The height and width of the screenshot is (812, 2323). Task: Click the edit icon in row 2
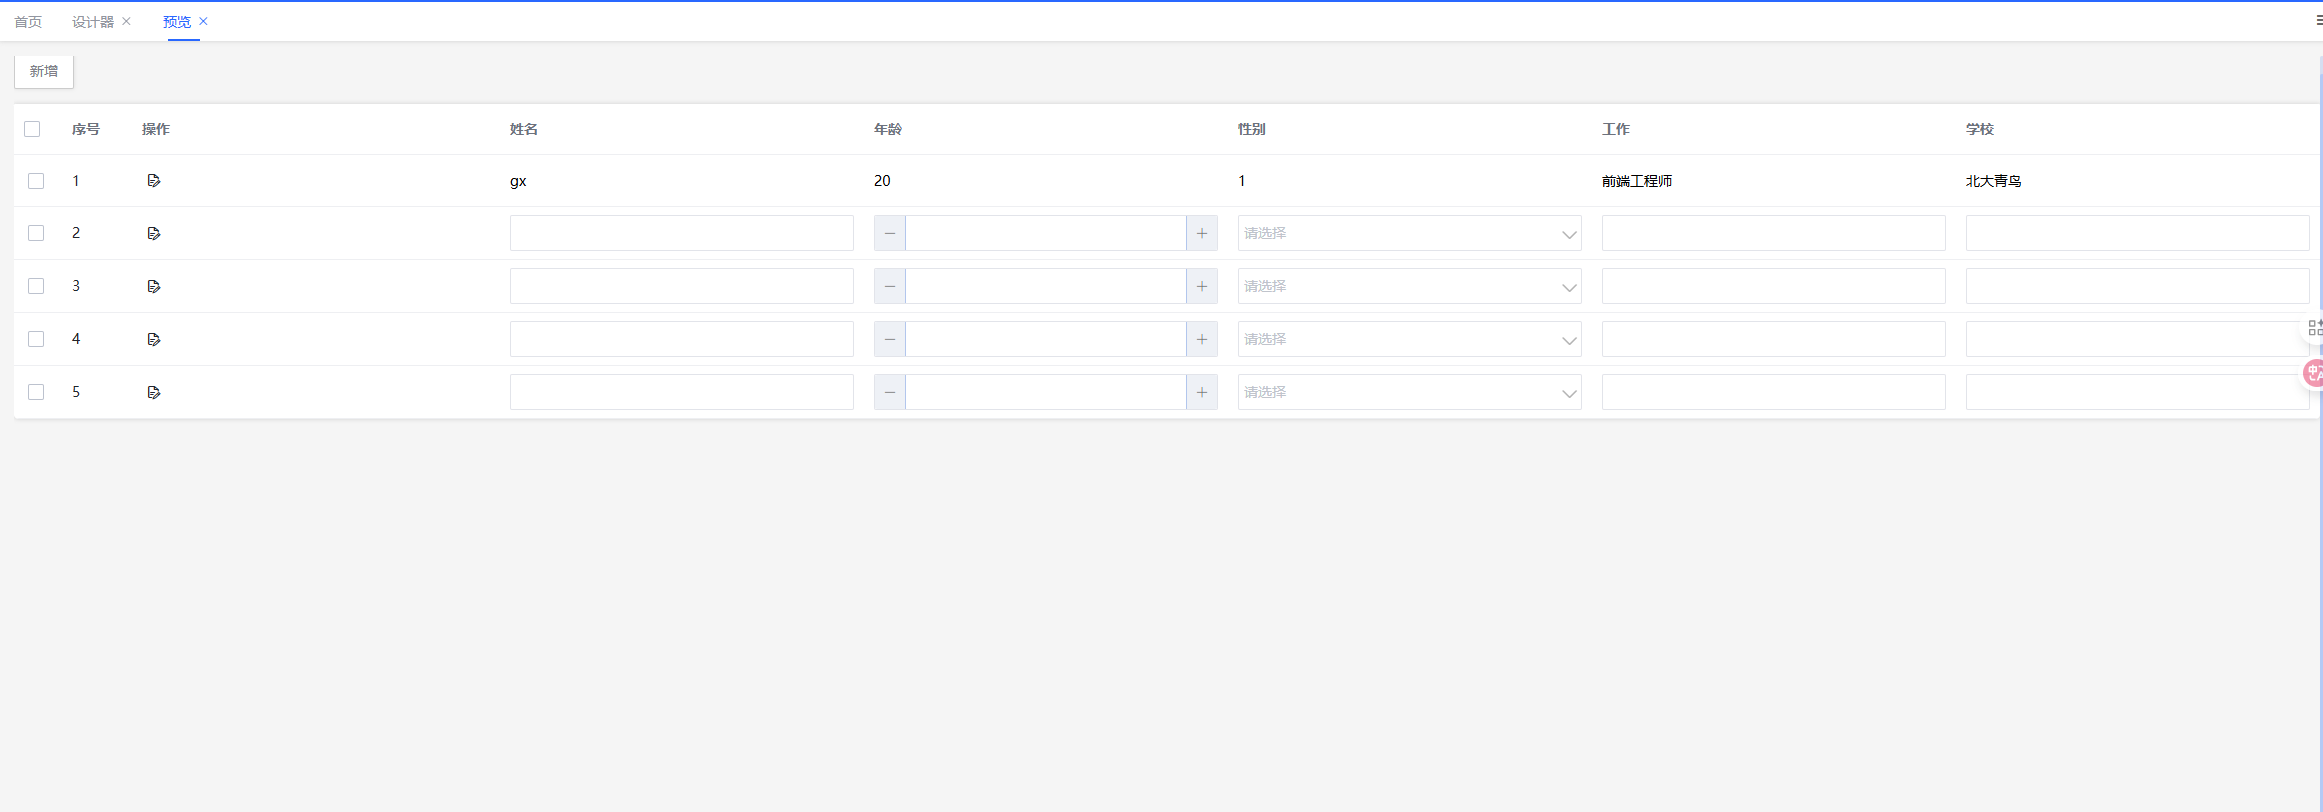pos(153,233)
